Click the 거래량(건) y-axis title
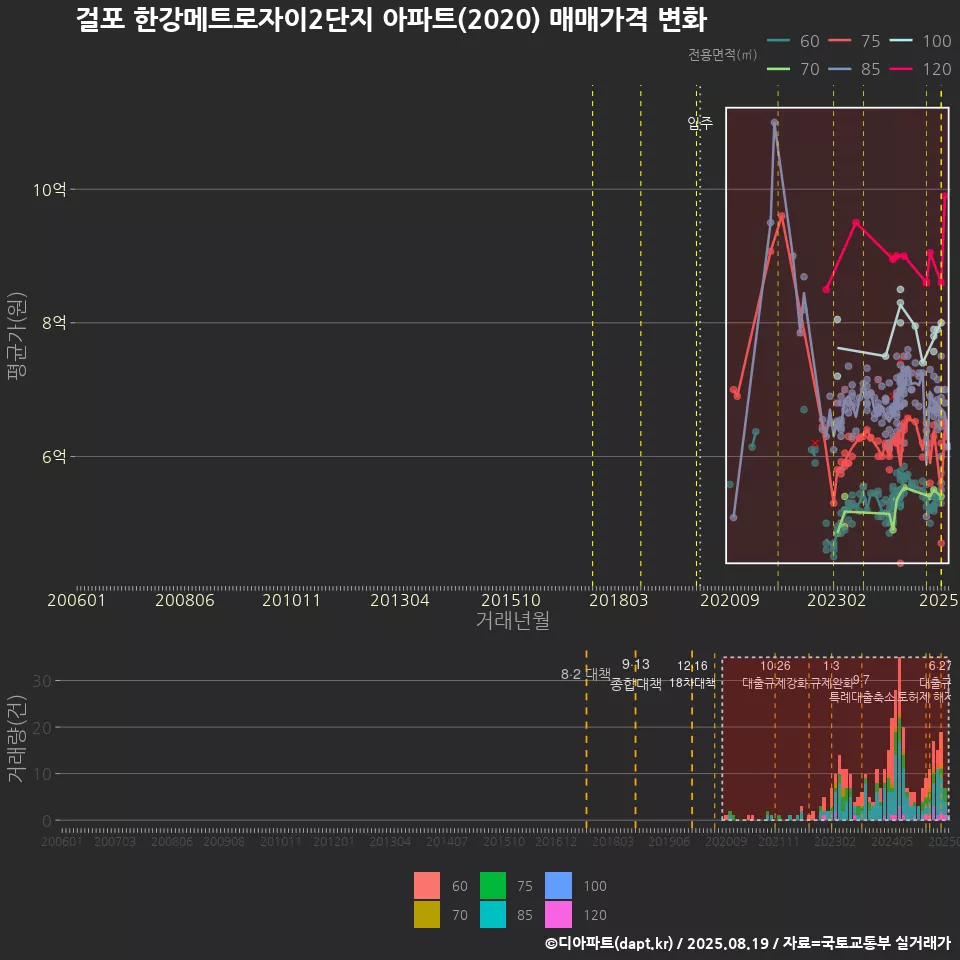This screenshot has width=960, height=960. click(x=15, y=738)
